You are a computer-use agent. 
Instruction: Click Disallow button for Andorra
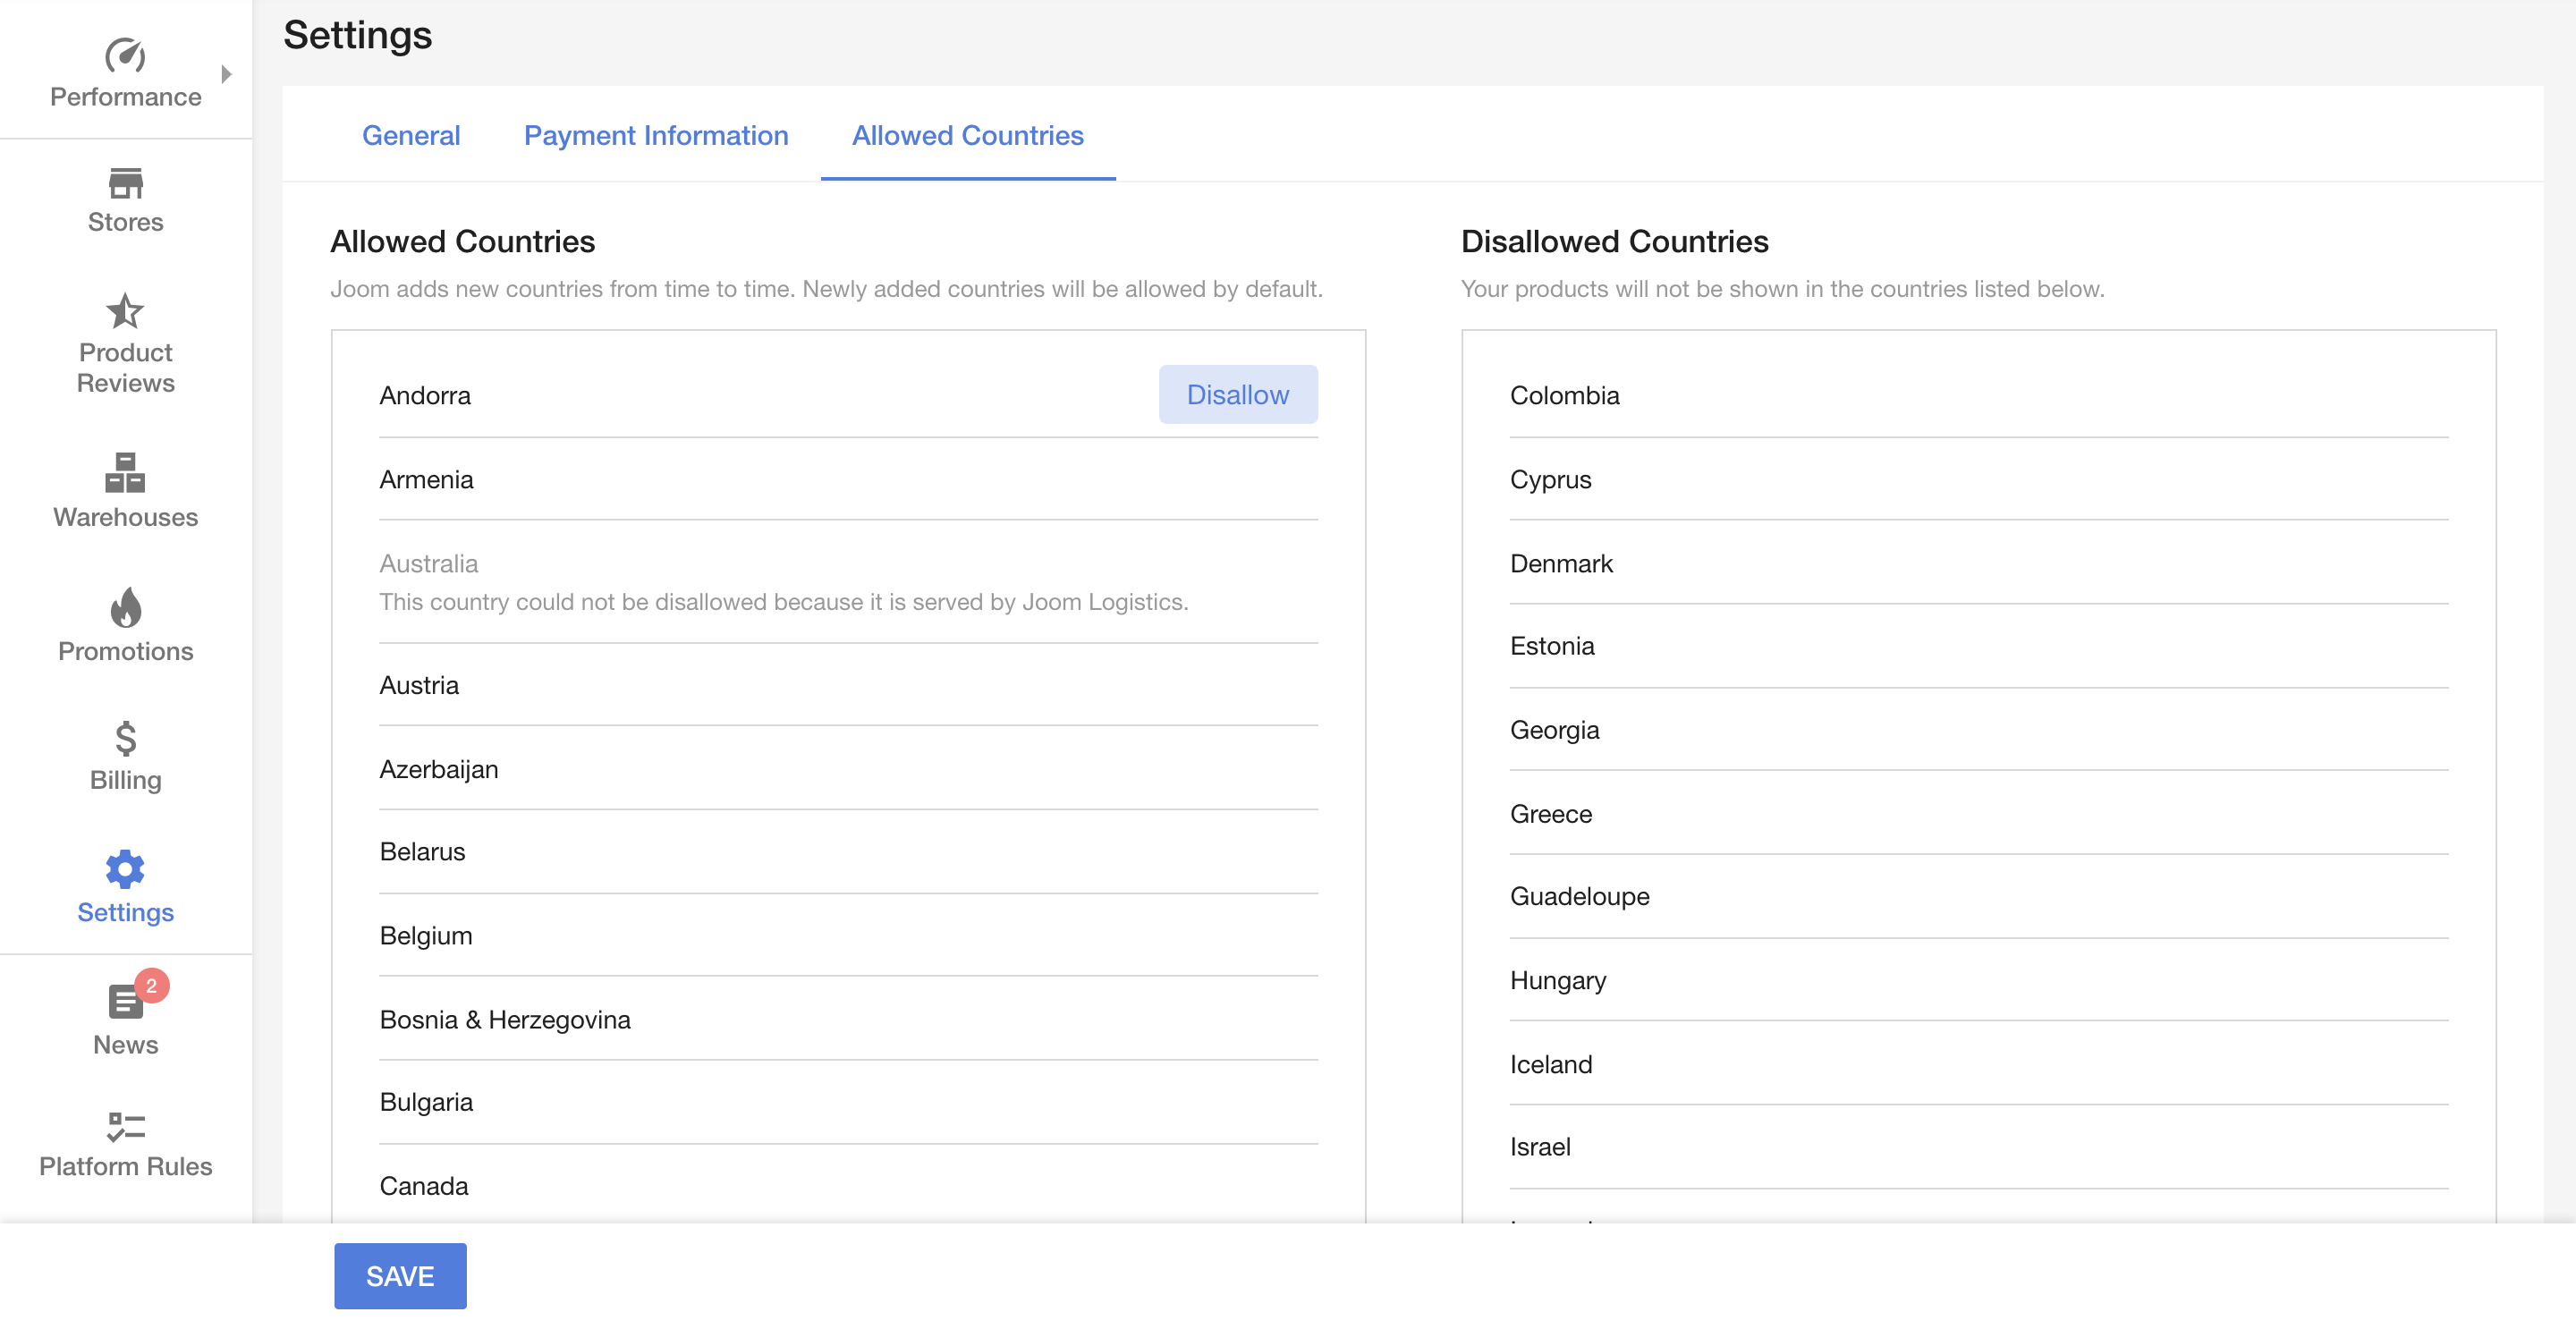[x=1237, y=395]
